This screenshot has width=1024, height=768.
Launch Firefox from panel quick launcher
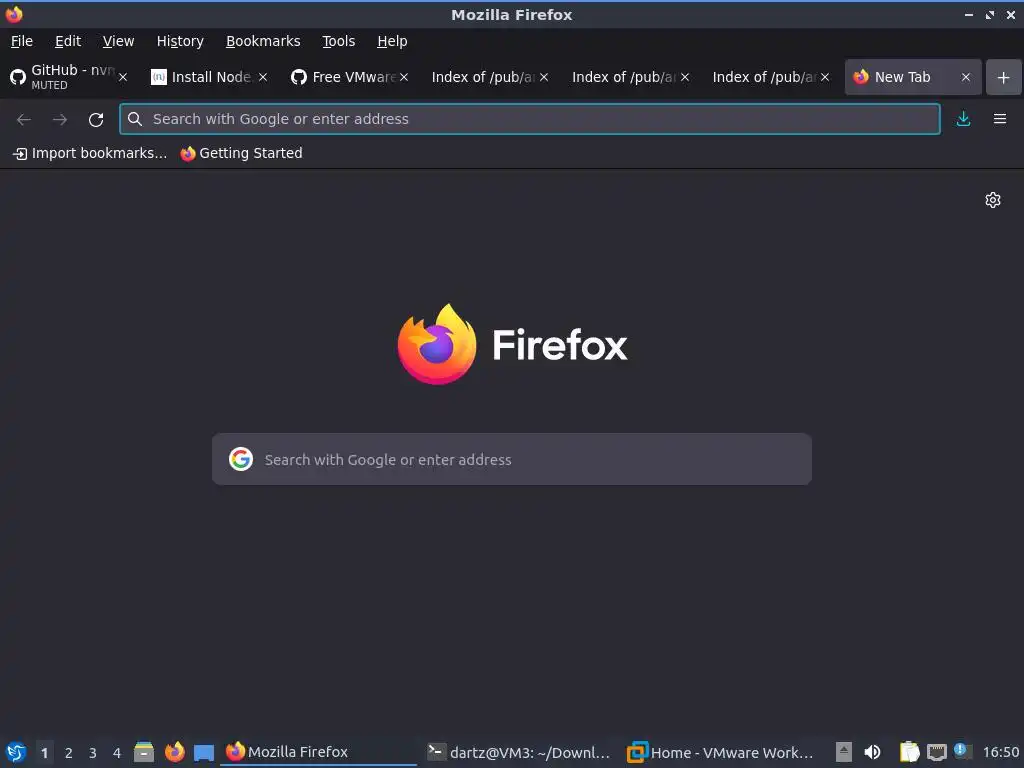174,752
